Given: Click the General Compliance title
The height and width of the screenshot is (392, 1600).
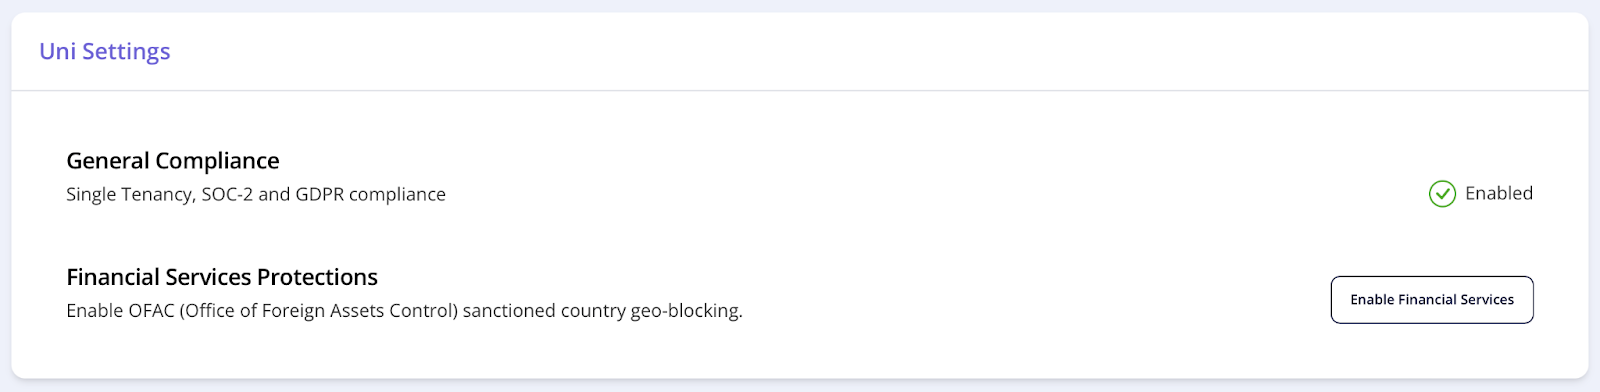Looking at the screenshot, I should coord(173,161).
